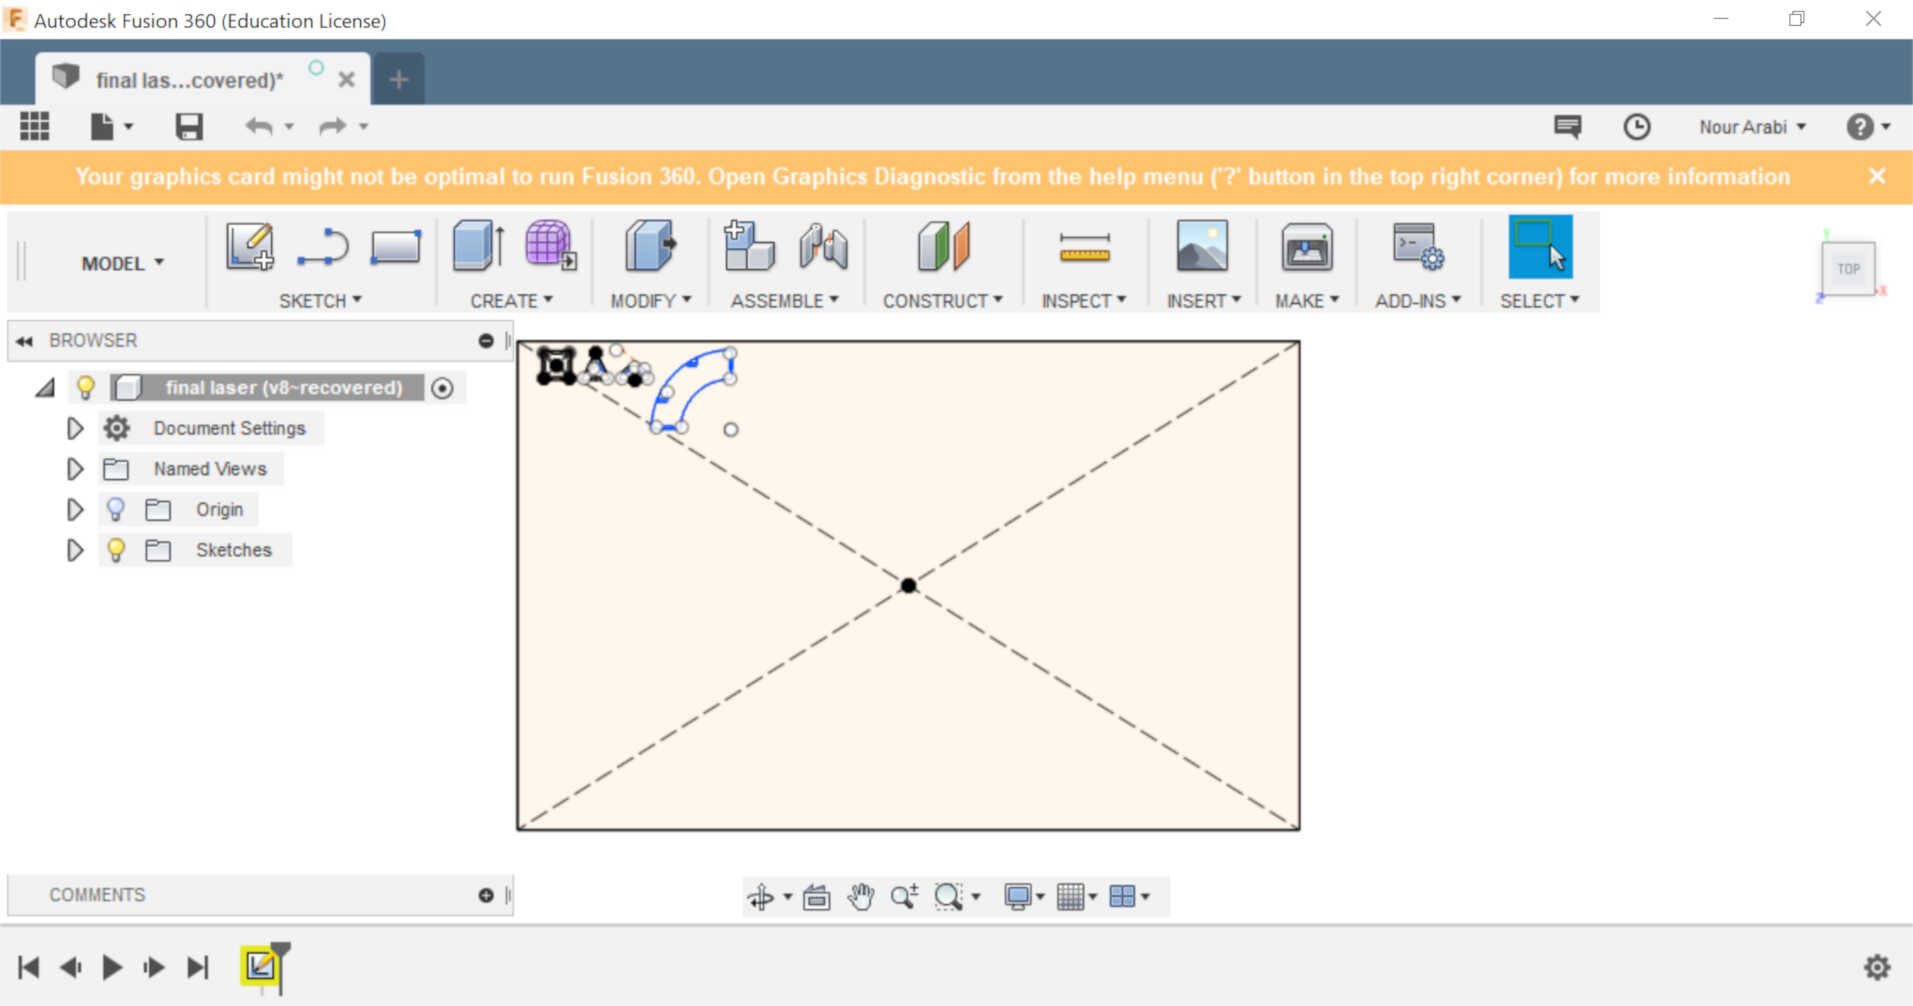The height and width of the screenshot is (1006, 1913).
Task: Open the MAKE menu
Action: tap(1307, 300)
